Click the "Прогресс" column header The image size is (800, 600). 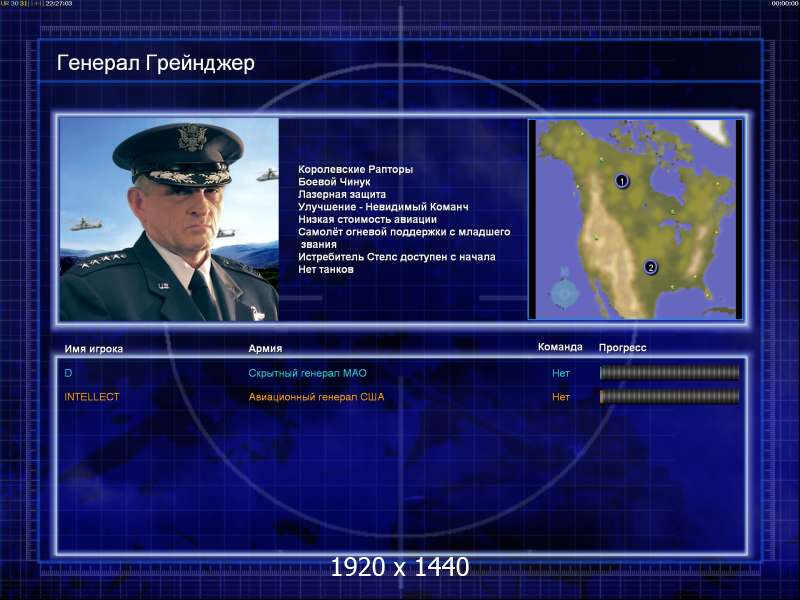click(x=622, y=347)
